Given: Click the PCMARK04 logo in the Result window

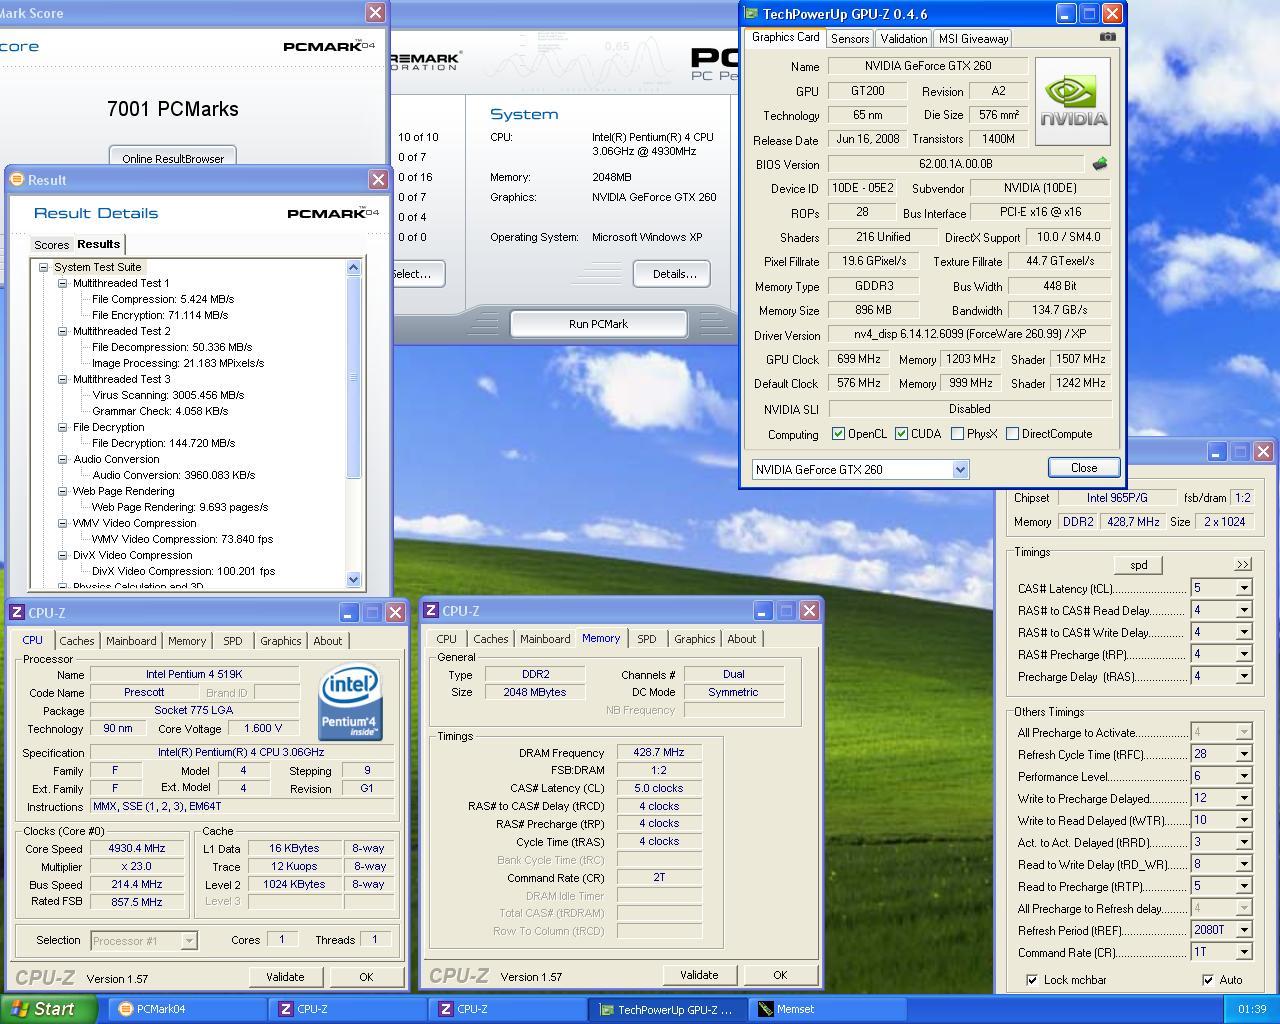Looking at the screenshot, I should (x=333, y=213).
